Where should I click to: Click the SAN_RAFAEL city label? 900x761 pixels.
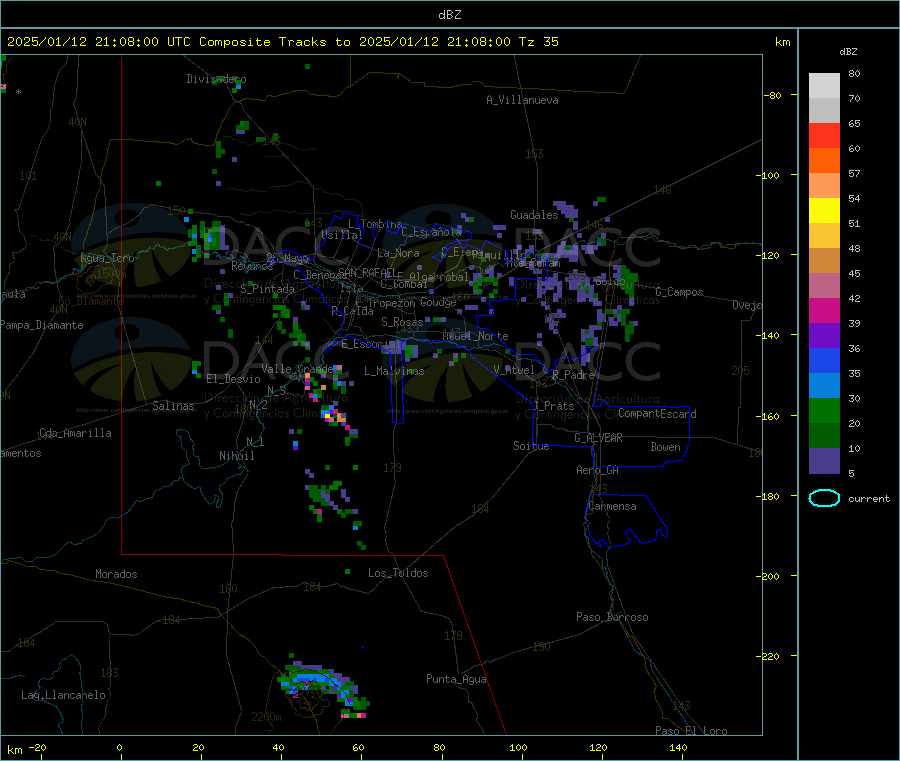[367, 272]
